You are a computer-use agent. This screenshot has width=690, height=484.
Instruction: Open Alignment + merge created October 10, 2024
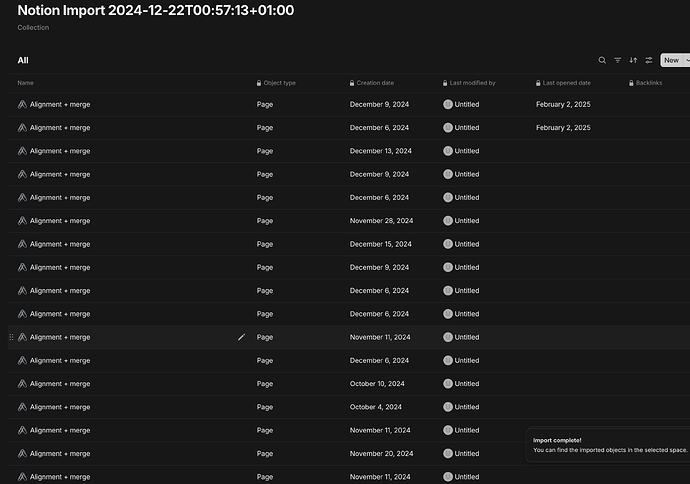click(x=60, y=384)
